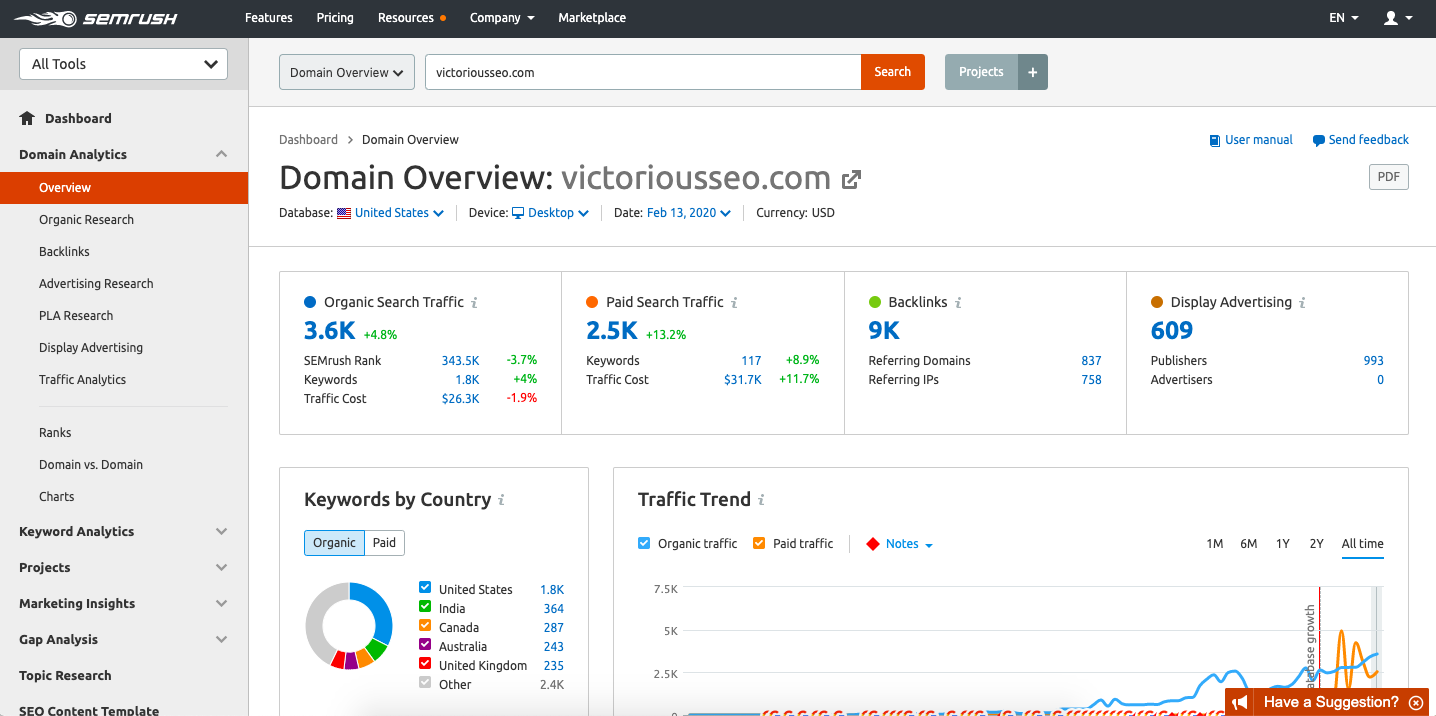The image size is (1436, 716).
Task: Click the info icon beside Backlinks
Action: (x=958, y=302)
